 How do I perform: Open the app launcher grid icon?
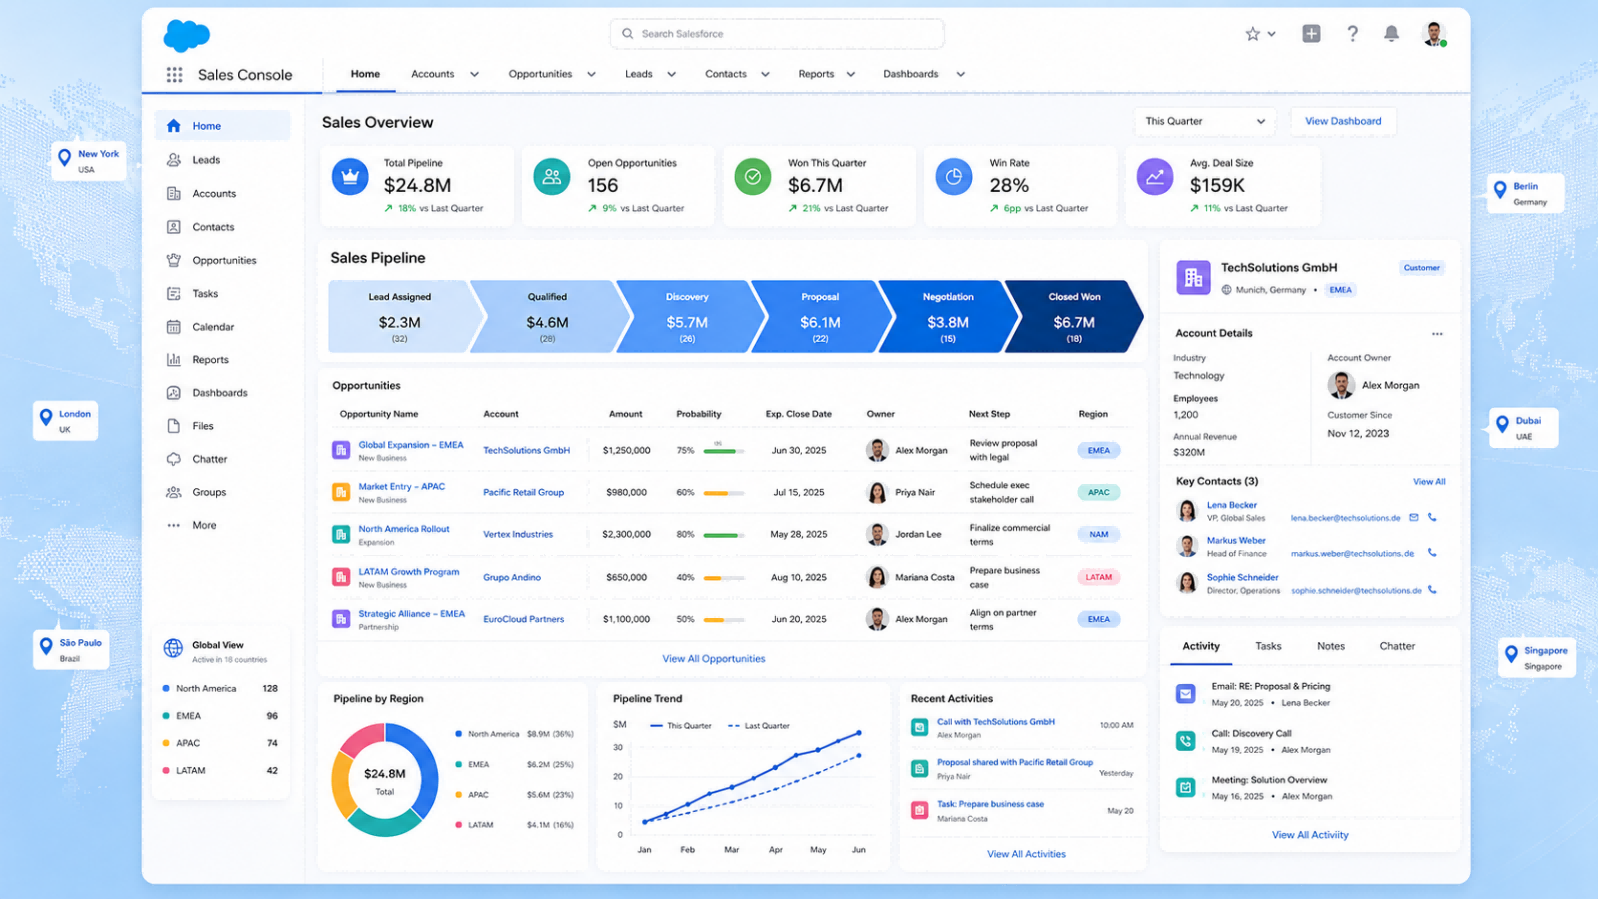(174, 75)
